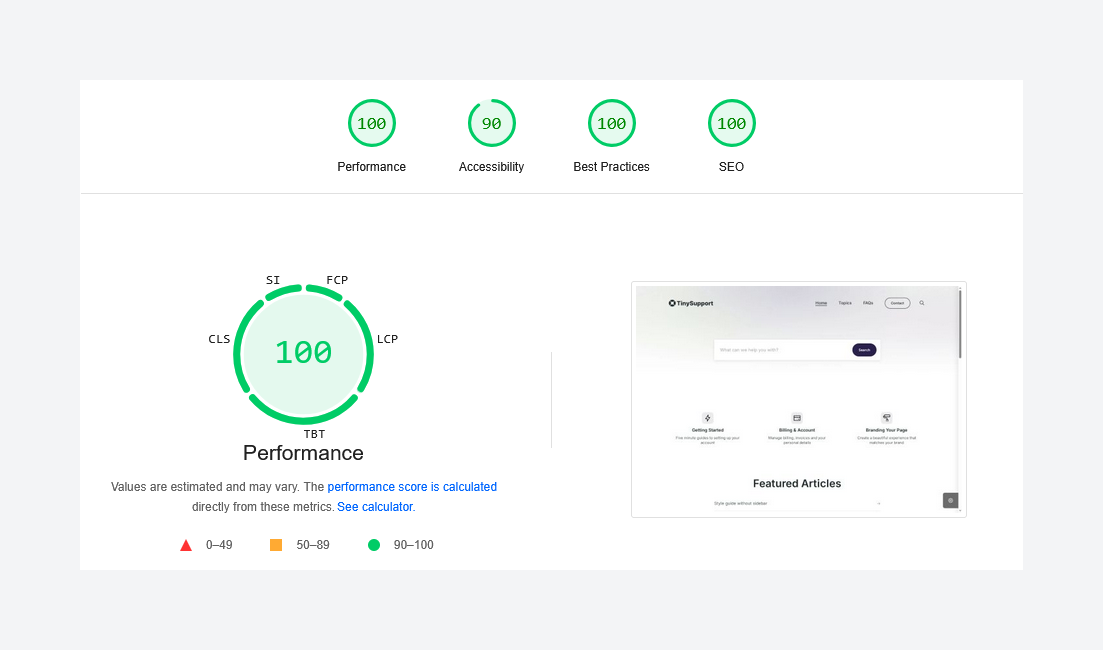1103x650 pixels.
Task: Click the Contact button in the preview
Action: [x=897, y=303]
